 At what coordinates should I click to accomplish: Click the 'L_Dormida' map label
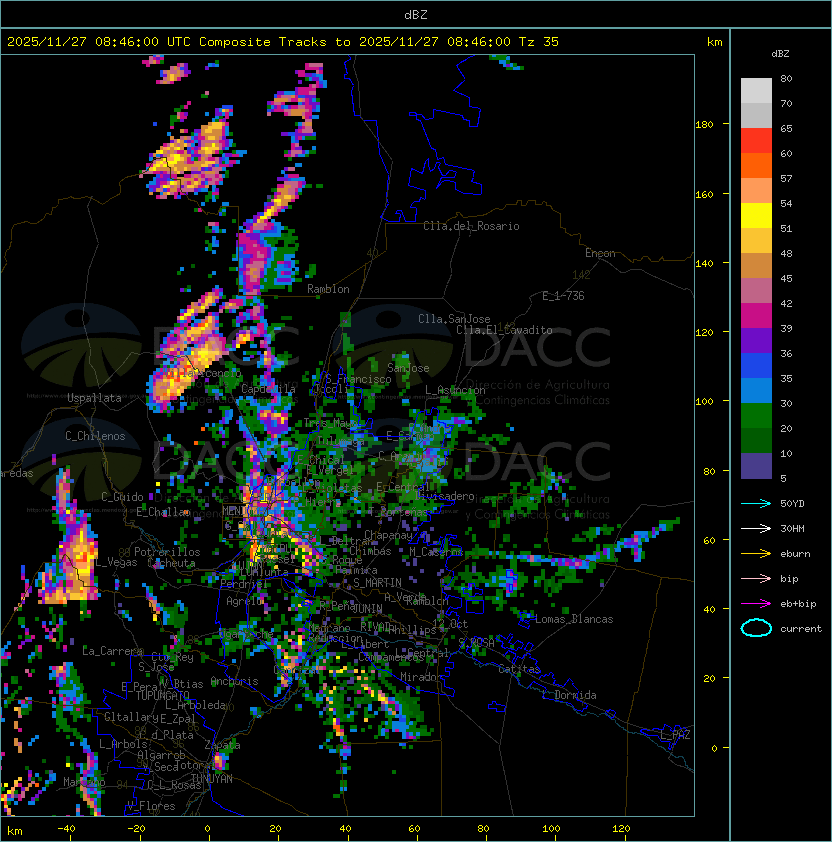569,695
